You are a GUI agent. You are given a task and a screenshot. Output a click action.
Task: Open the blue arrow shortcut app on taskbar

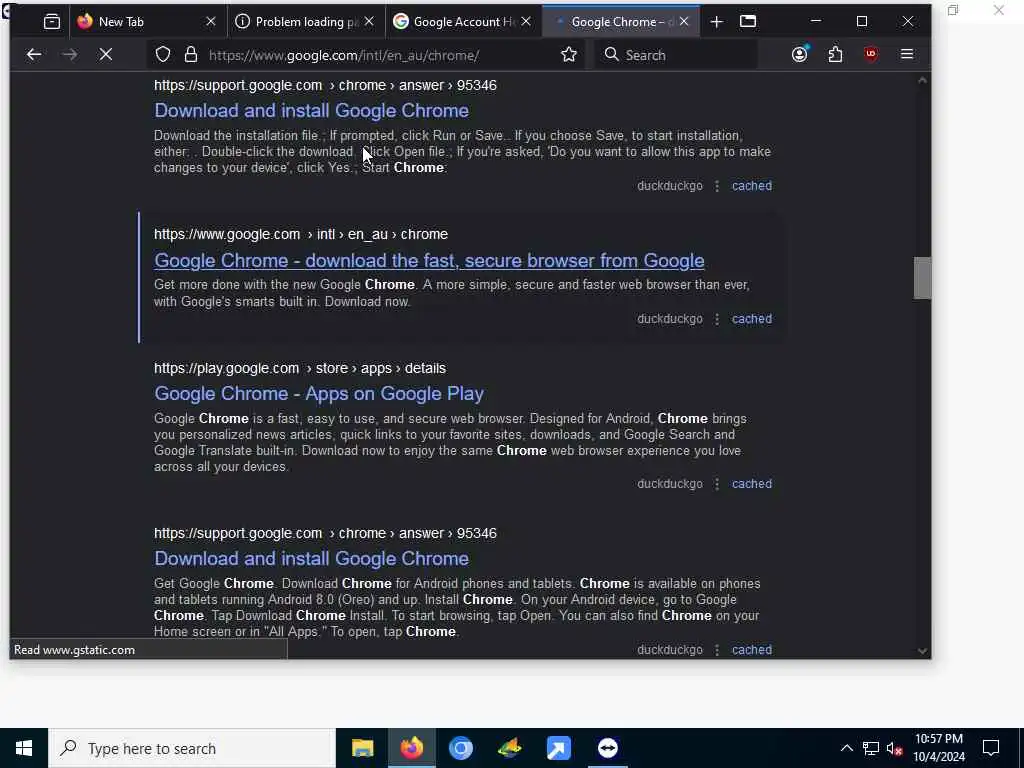[x=558, y=748]
